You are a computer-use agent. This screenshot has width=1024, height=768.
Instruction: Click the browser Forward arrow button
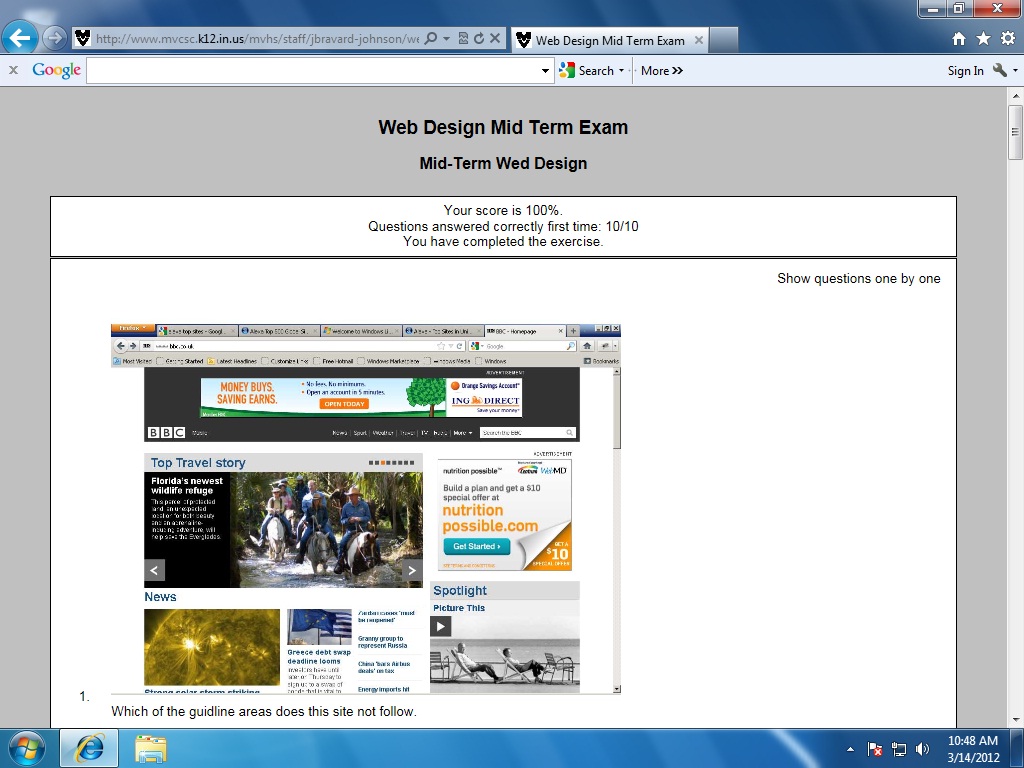(55, 39)
